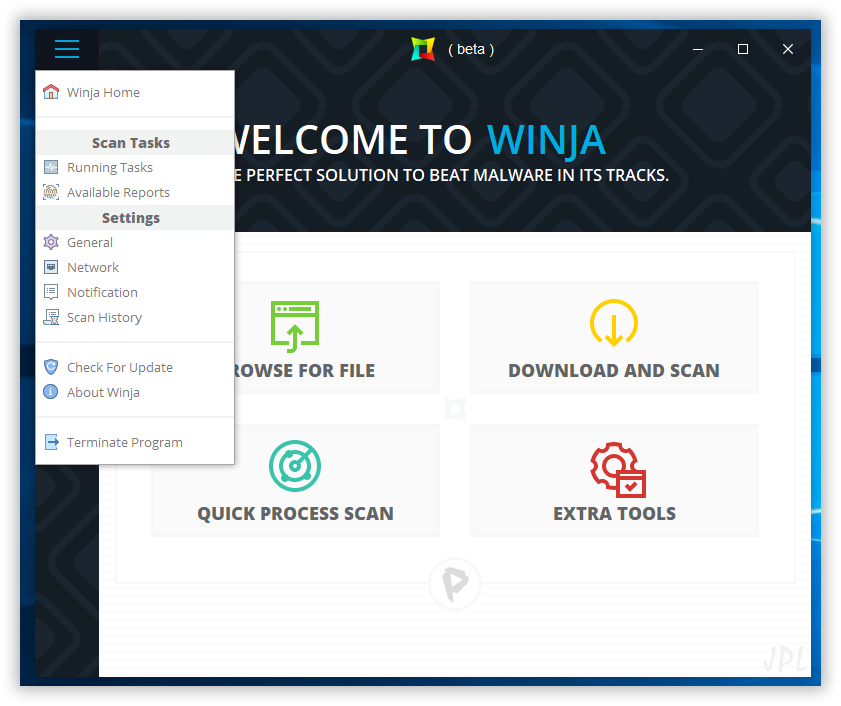Viewport: 841px width, 706px height.
Task: Open Available Reports menu entry
Action: [135, 192]
